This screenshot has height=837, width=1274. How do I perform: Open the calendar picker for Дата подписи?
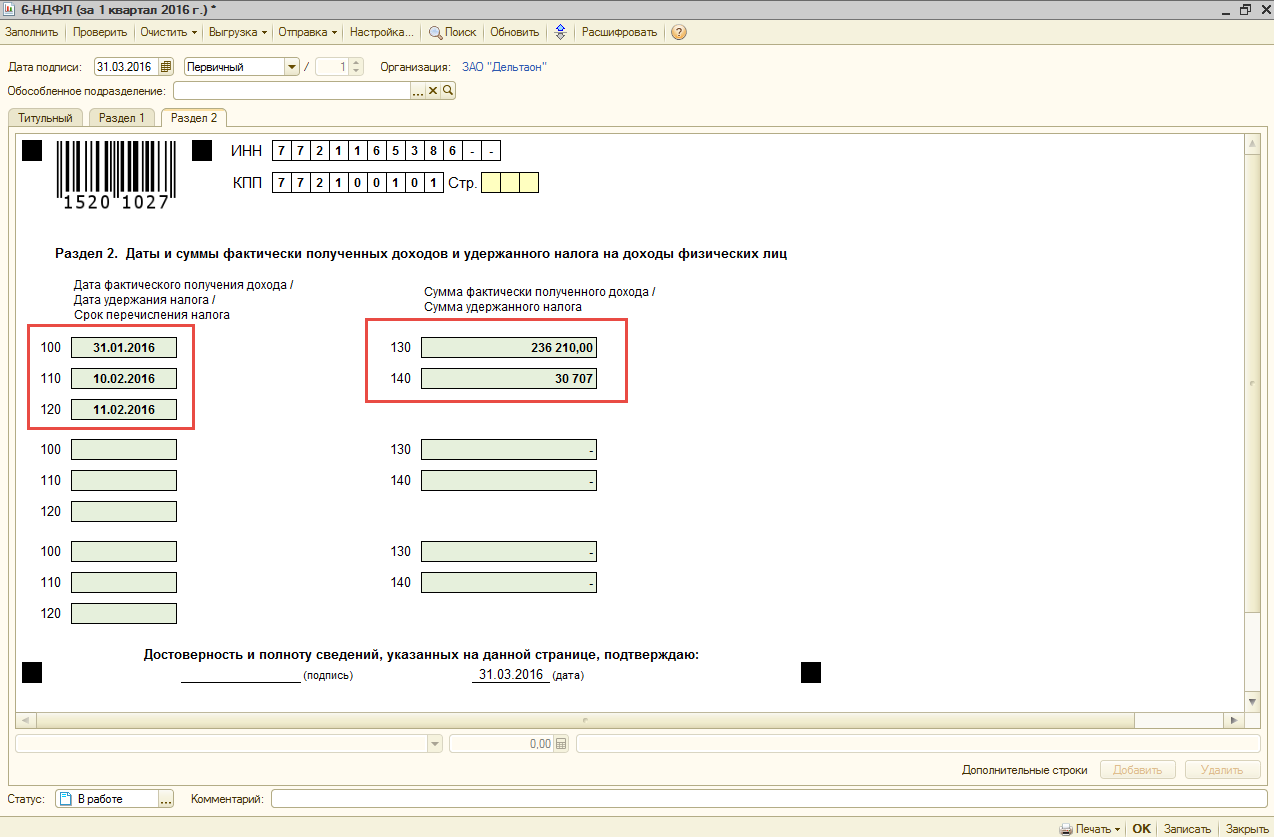point(166,67)
